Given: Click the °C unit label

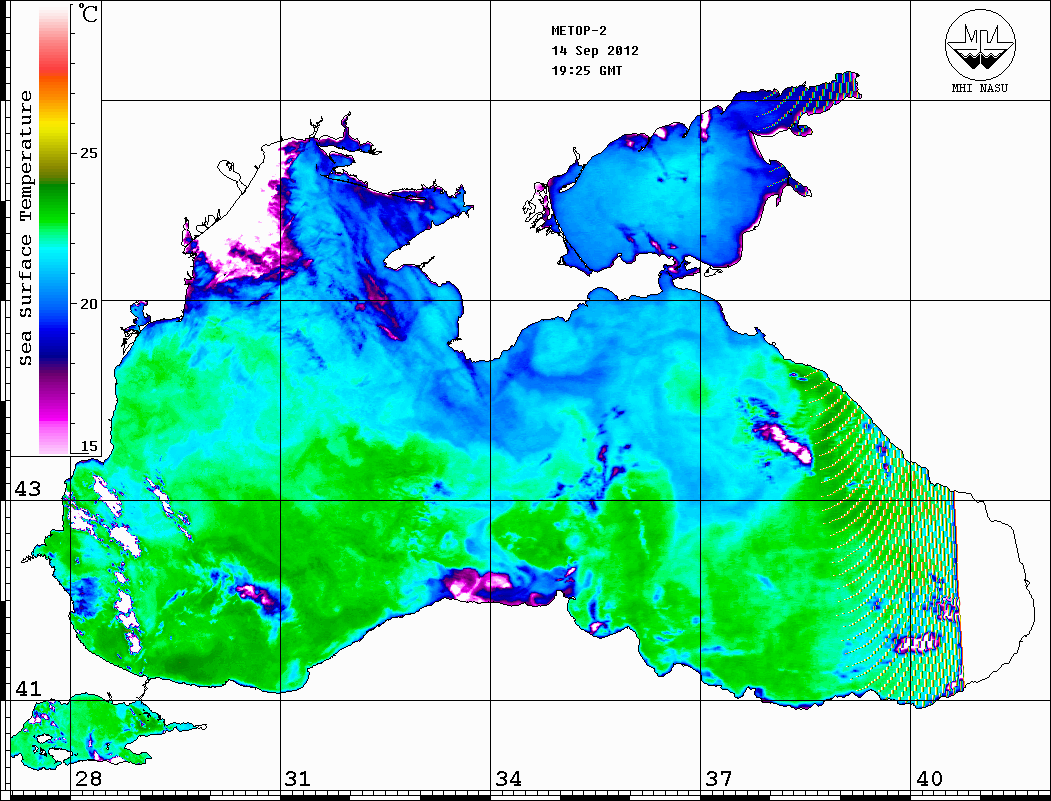Looking at the screenshot, I should click(x=88, y=13).
